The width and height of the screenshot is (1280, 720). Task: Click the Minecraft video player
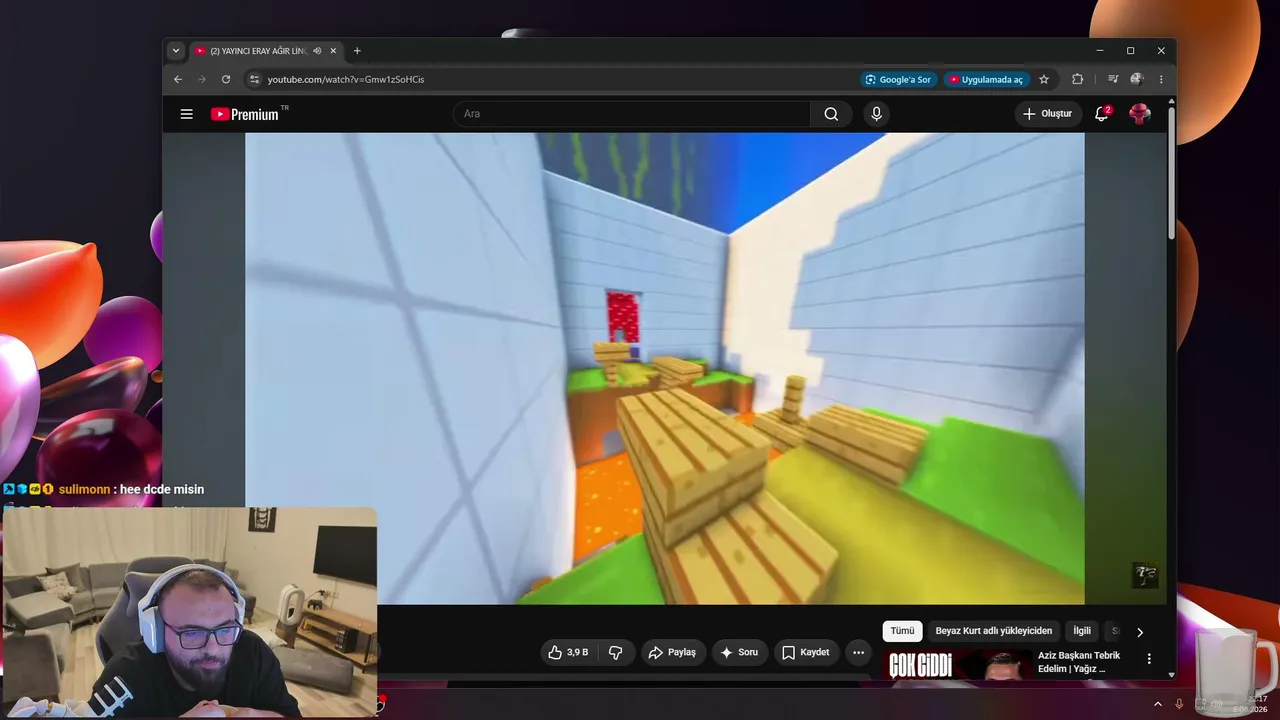click(665, 369)
